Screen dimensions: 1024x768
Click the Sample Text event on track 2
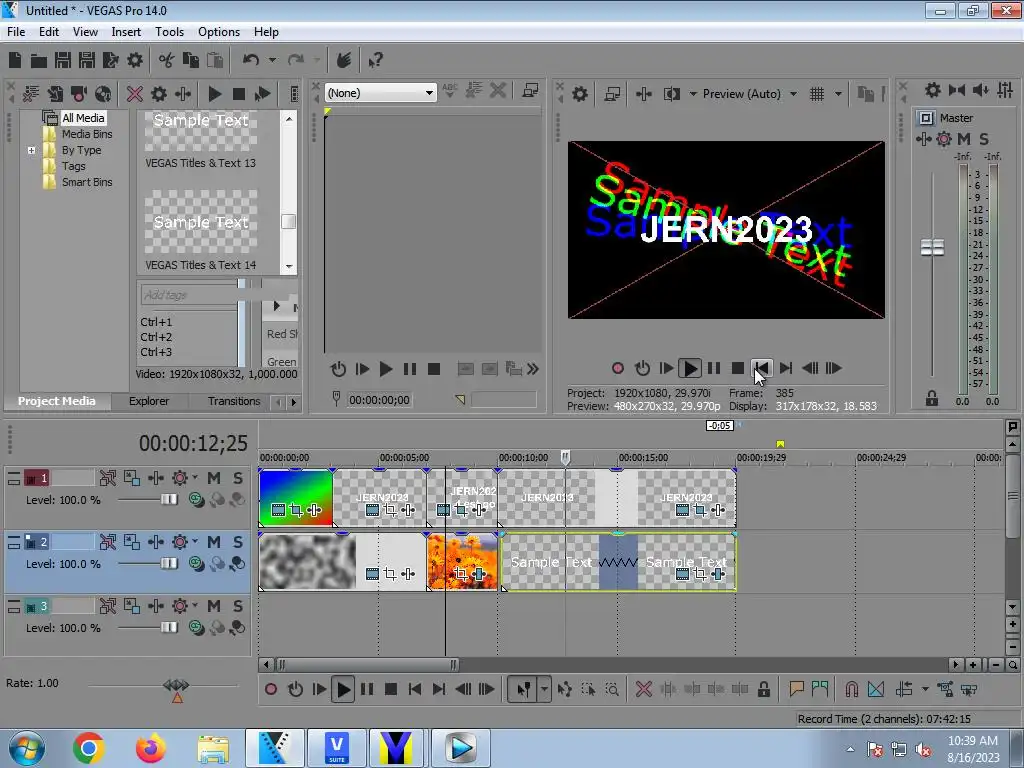tap(618, 562)
